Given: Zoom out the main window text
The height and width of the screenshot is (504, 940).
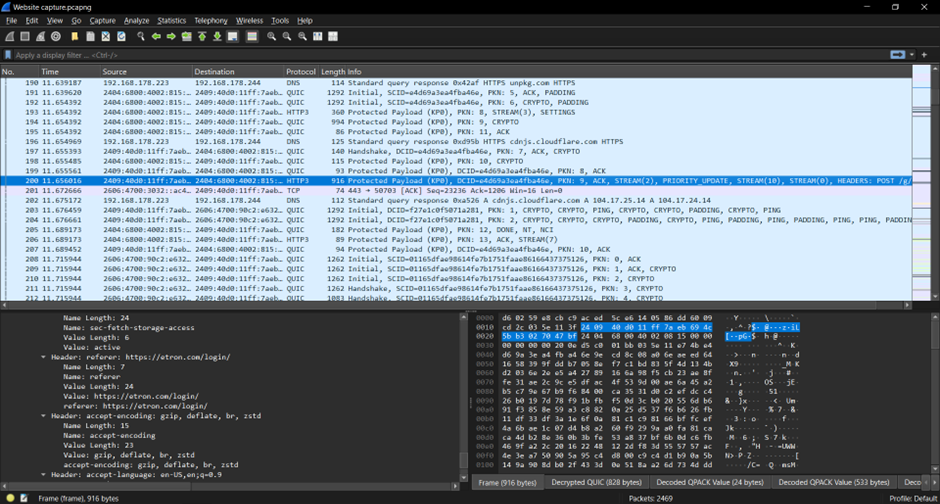Looking at the screenshot, I should [x=287, y=37].
